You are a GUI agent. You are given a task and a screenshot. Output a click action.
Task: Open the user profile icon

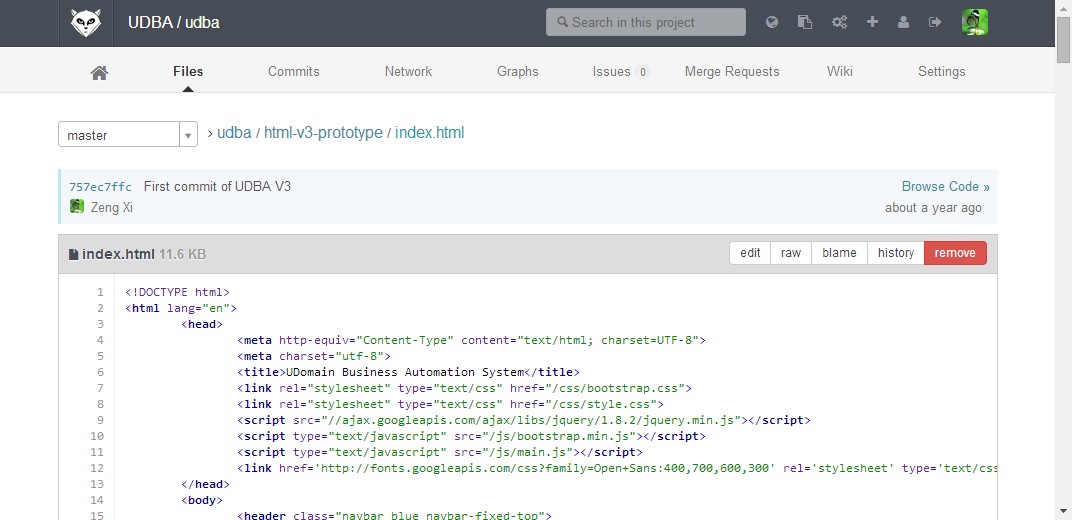[903, 22]
